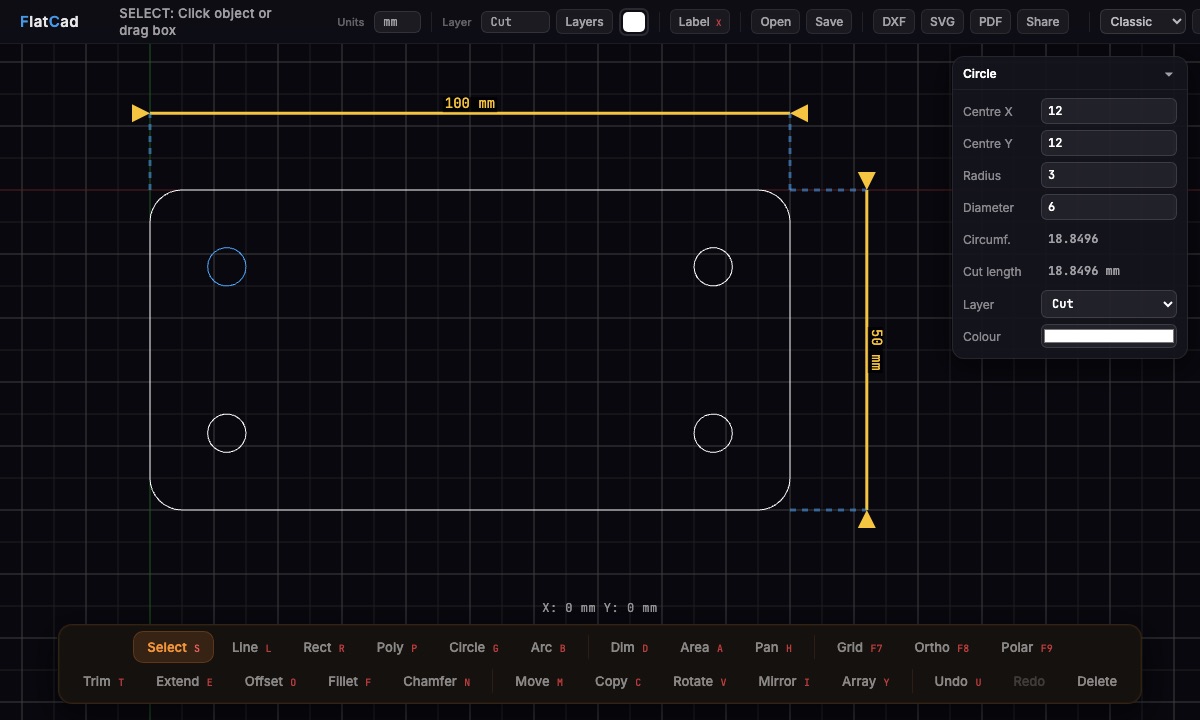Image resolution: width=1200 pixels, height=720 pixels.
Task: Open the Classic theme dropdown
Action: click(x=1142, y=22)
